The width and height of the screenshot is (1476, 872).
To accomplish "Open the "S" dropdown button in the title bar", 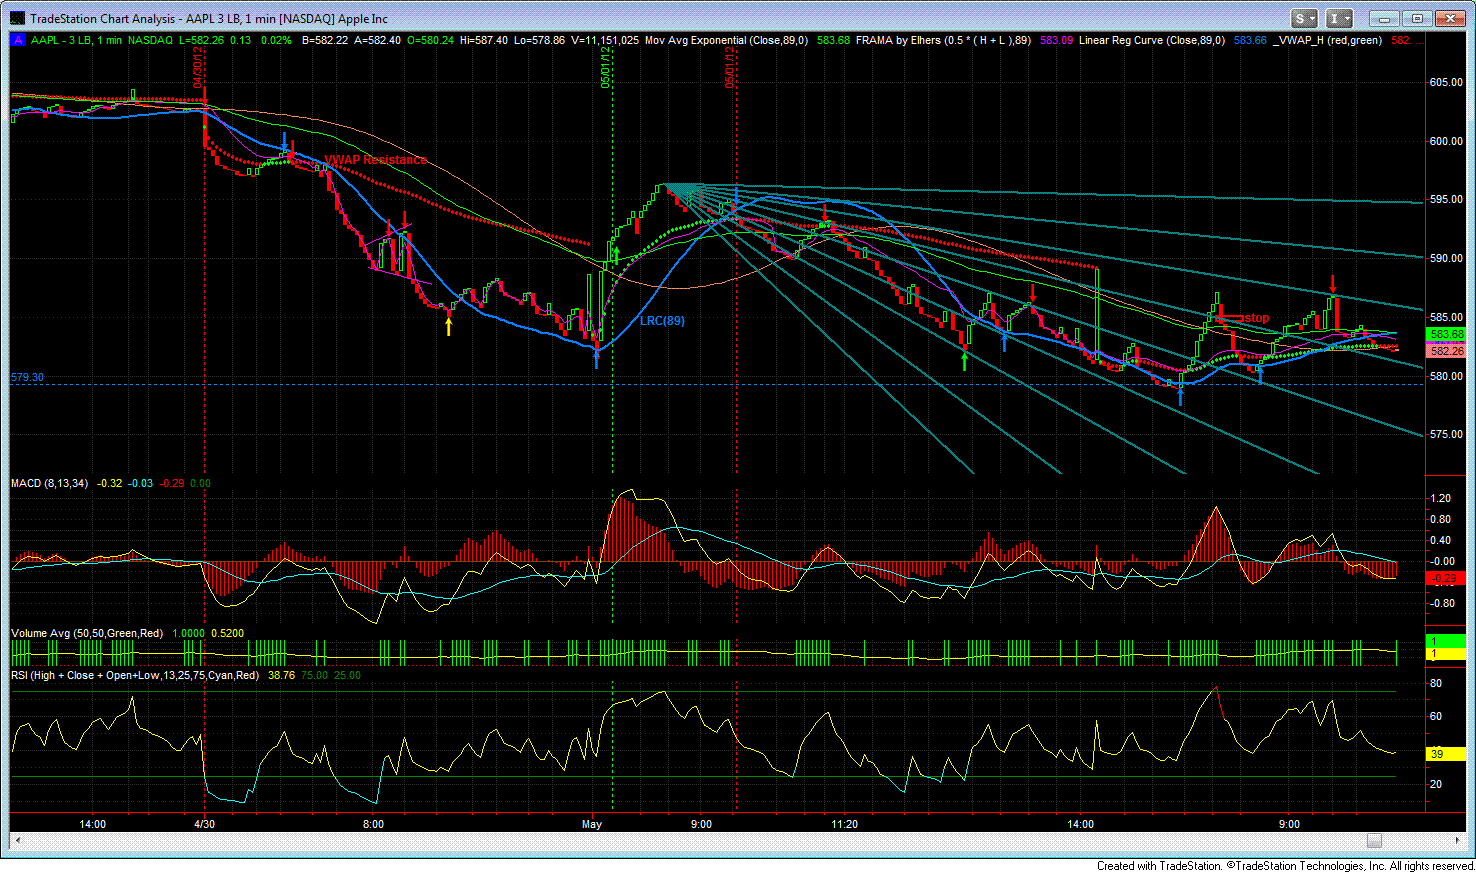I will (1305, 18).
